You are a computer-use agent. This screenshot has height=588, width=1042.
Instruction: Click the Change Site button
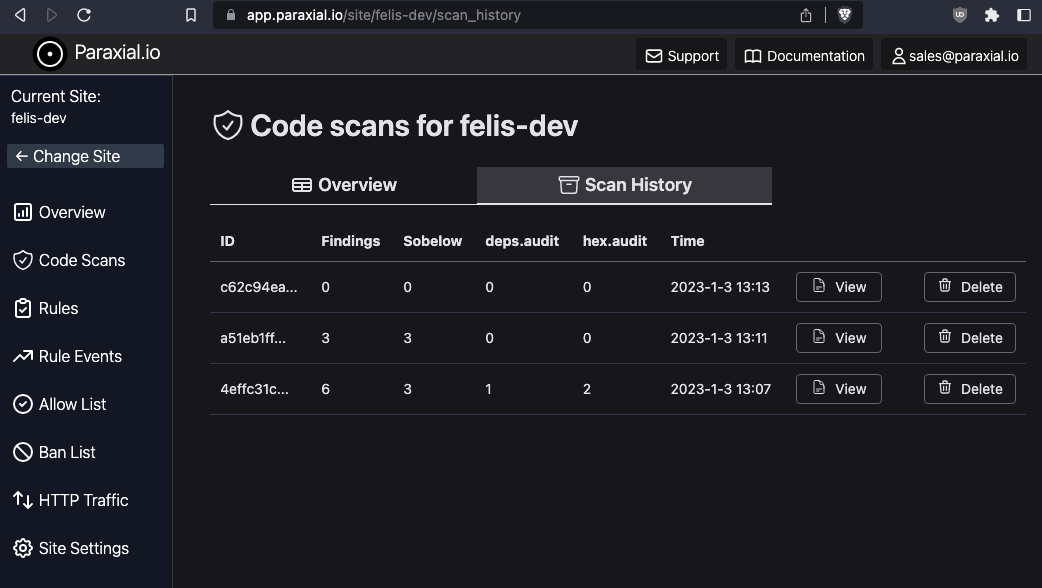click(x=85, y=156)
